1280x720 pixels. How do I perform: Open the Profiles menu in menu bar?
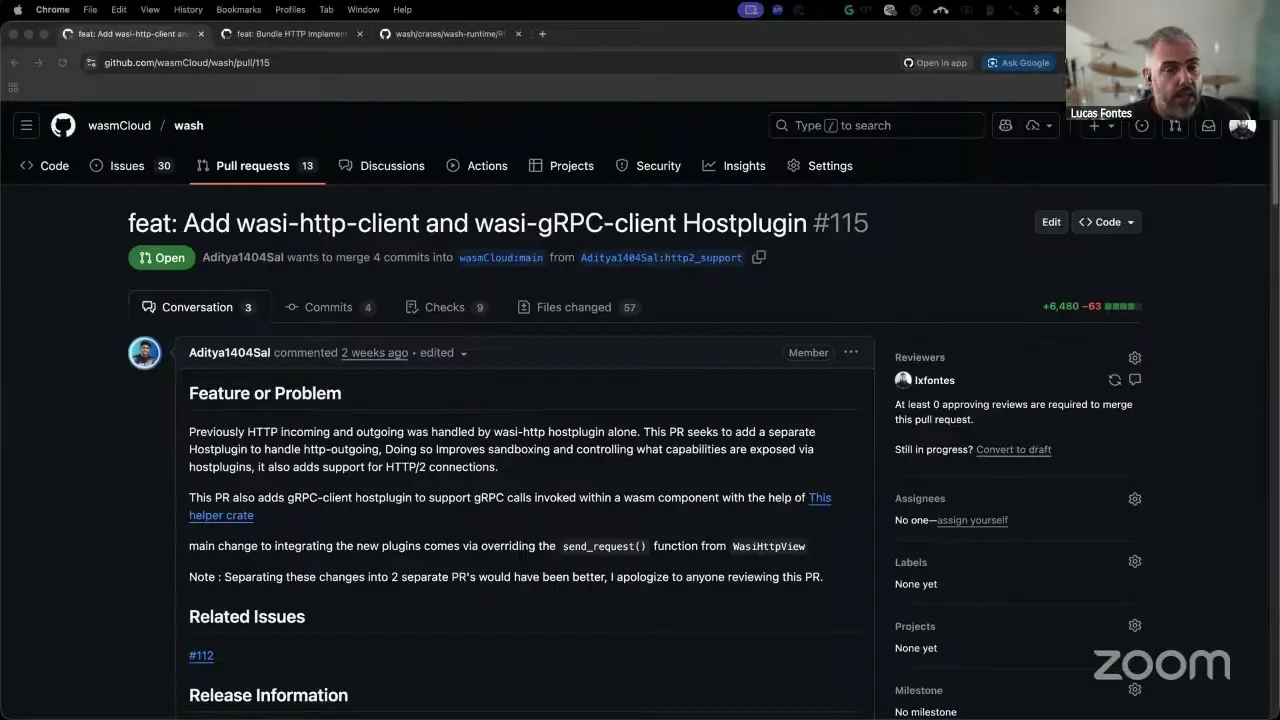click(x=290, y=10)
